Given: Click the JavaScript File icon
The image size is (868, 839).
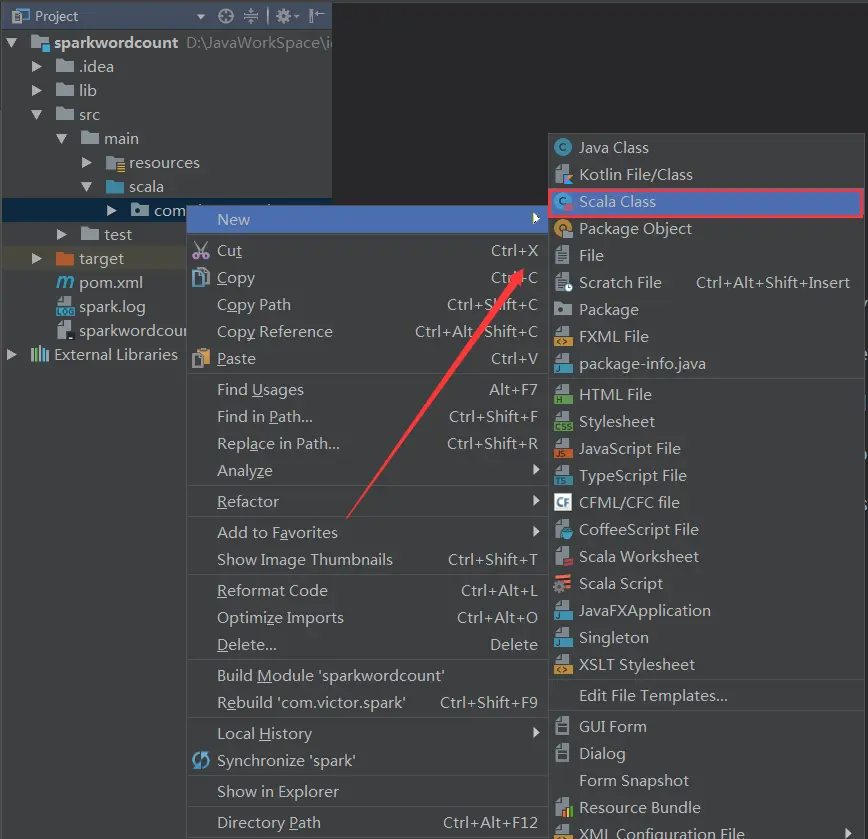Looking at the screenshot, I should 564,449.
